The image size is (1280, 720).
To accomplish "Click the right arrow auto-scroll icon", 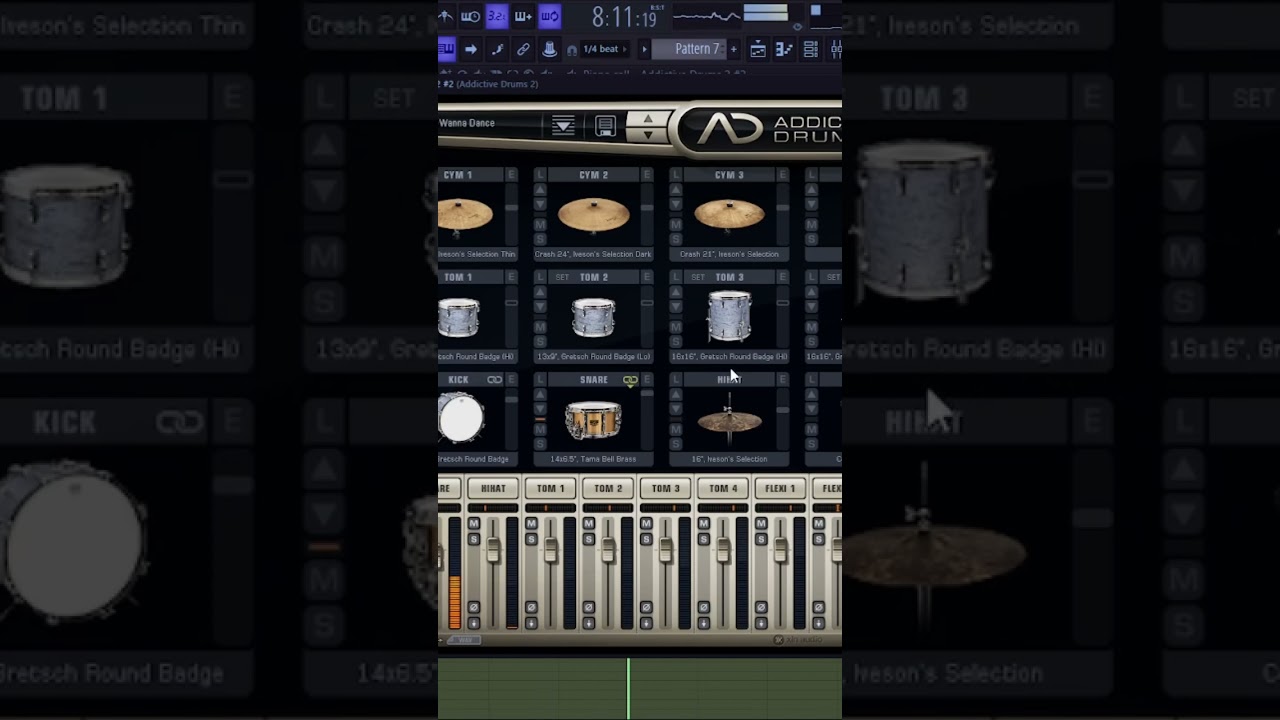I will [x=471, y=49].
